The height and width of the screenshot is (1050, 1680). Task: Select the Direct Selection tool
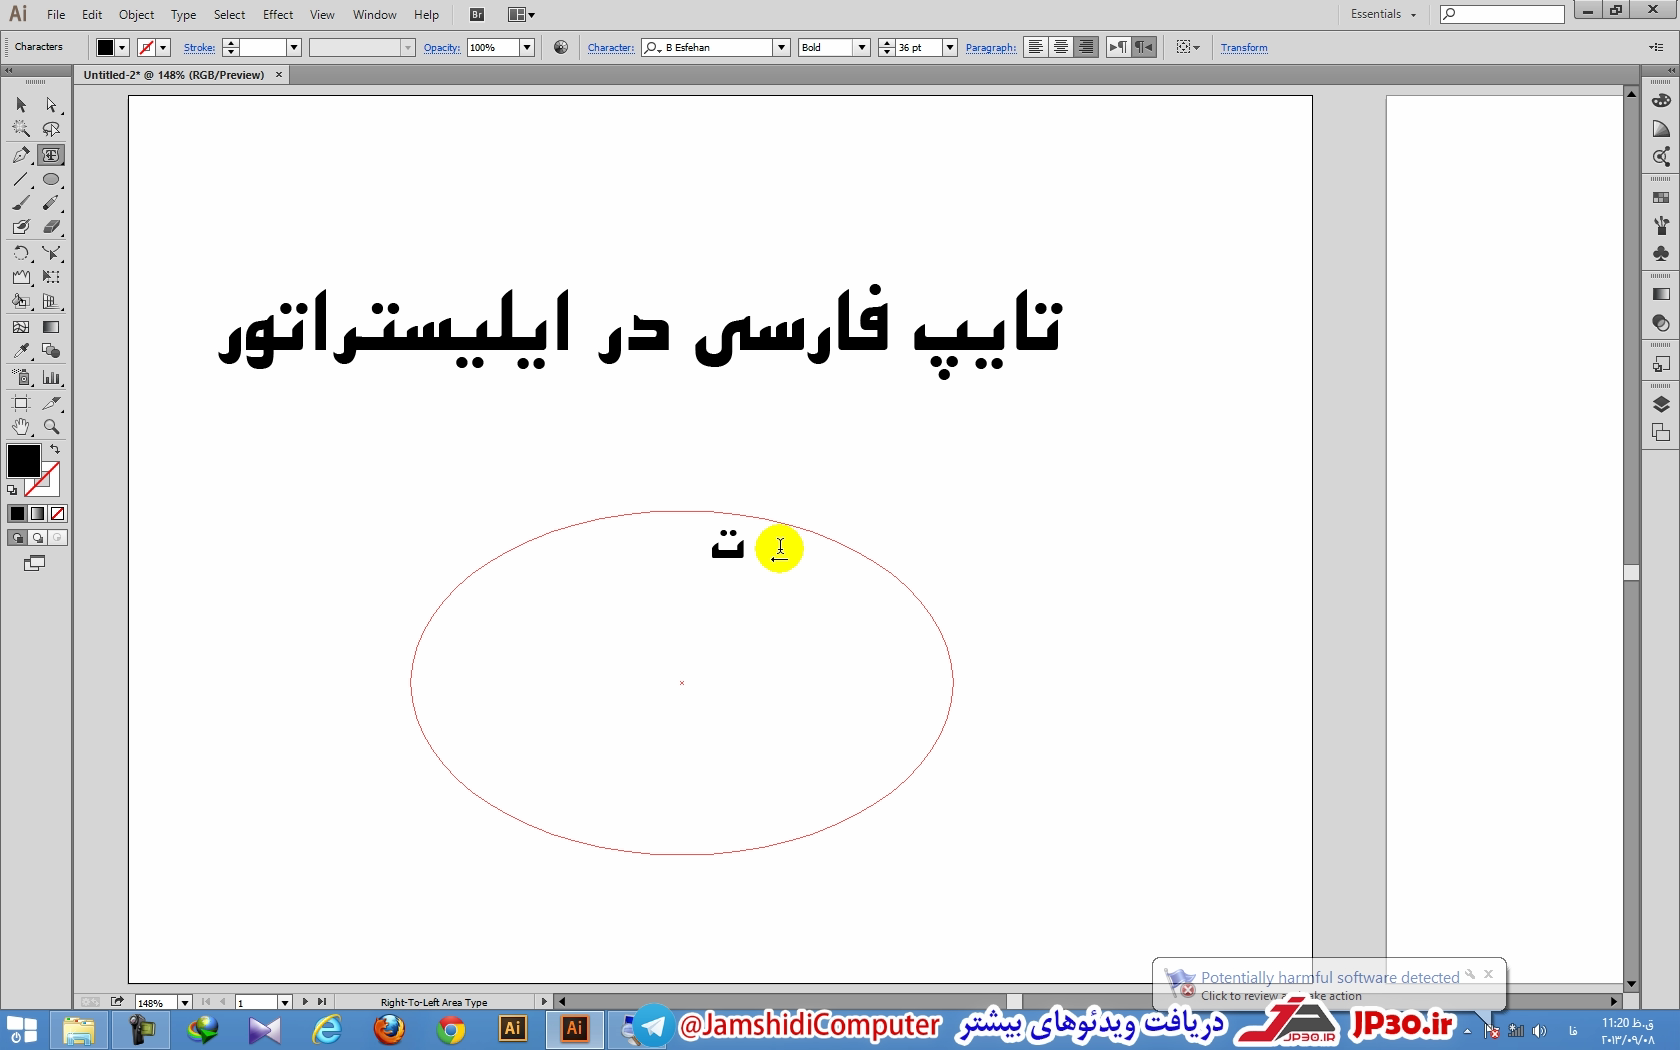(x=51, y=105)
